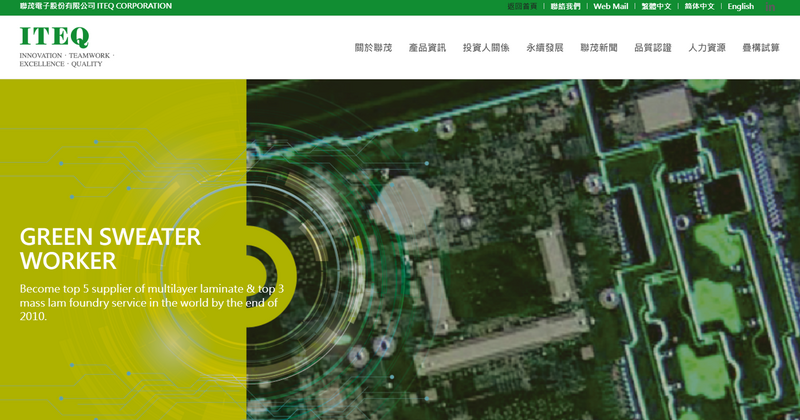The height and width of the screenshot is (420, 800).
Task: Click the multilayer laminate banner description
Action: tap(152, 303)
